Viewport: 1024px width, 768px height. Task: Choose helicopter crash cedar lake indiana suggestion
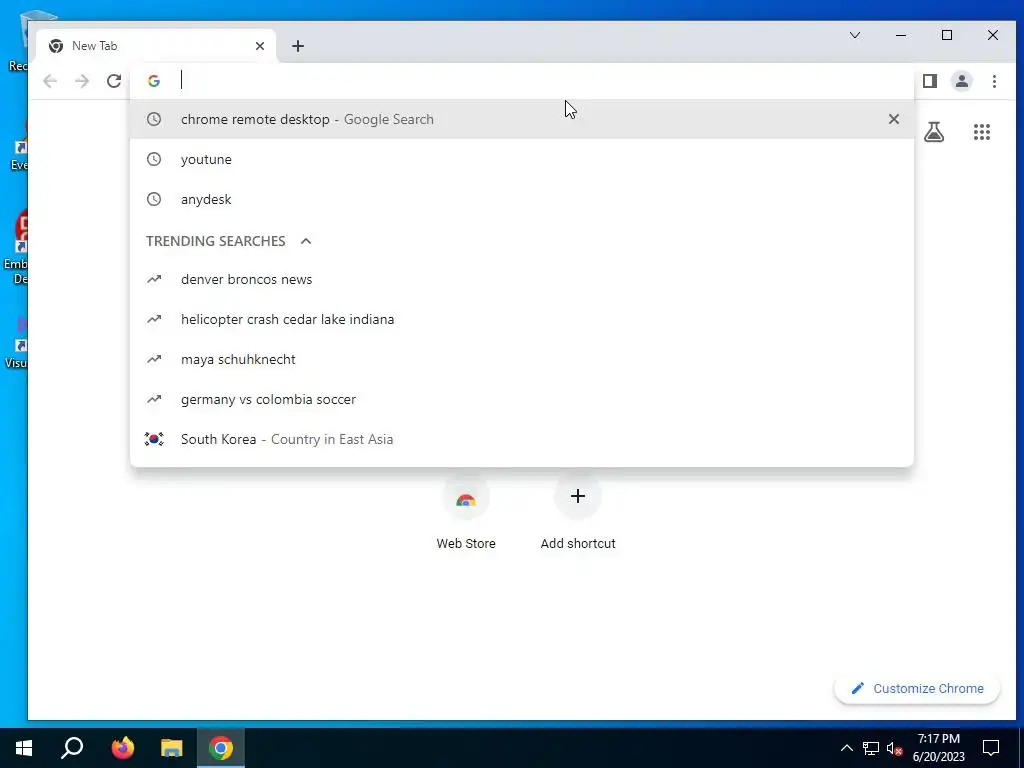click(522, 319)
